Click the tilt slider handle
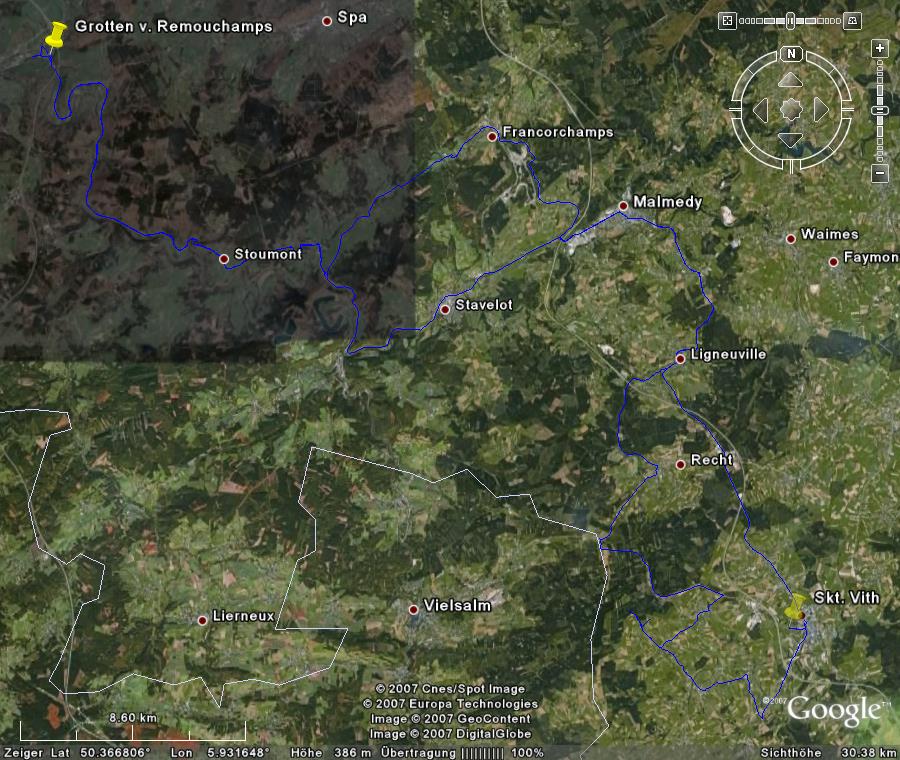 [790, 20]
